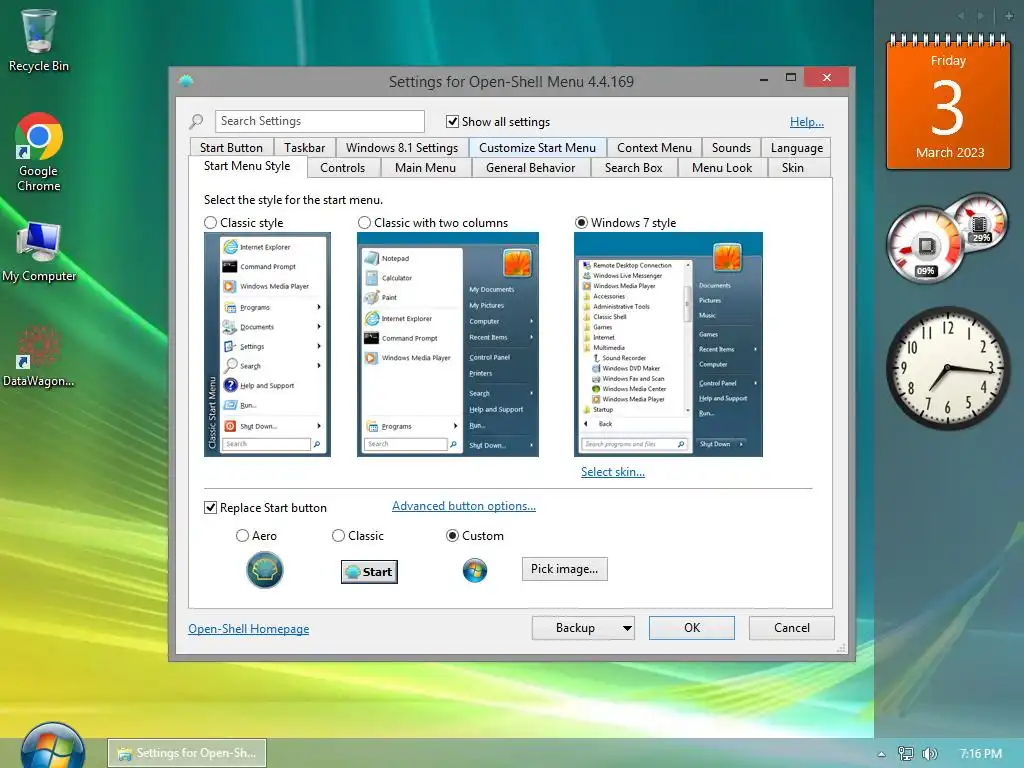Viewport: 1024px width, 768px height.
Task: Click the add gadget plus icon
Action: point(1008,16)
